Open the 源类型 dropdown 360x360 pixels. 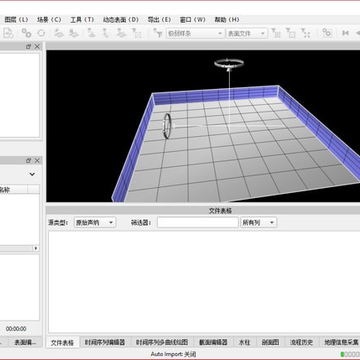(95, 223)
